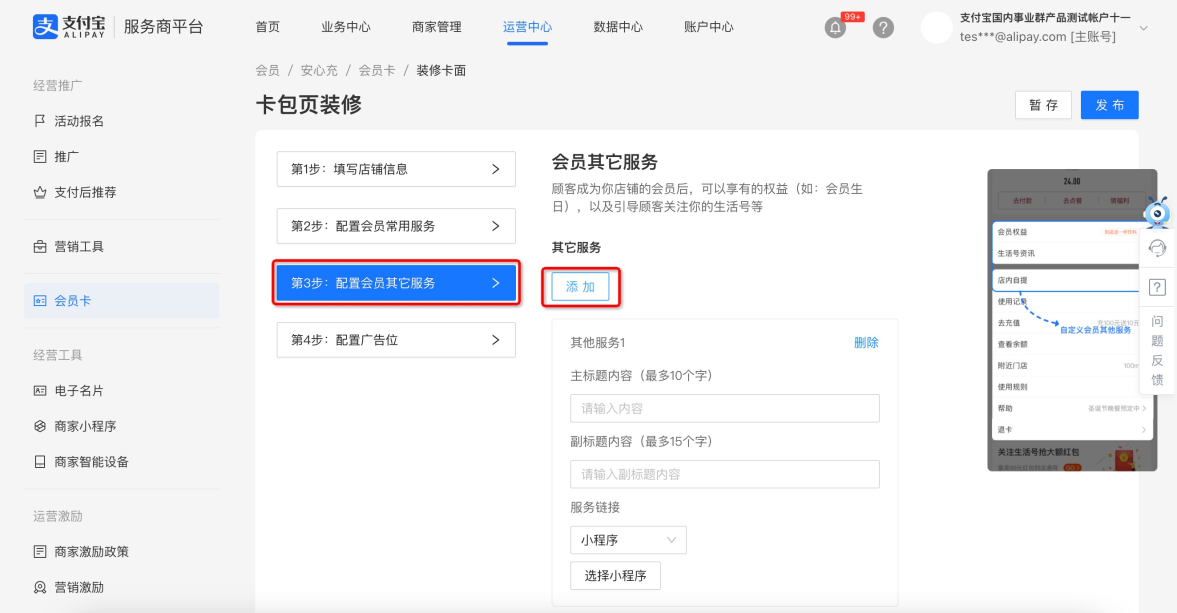Expand 第1步：填写店铺信息
Viewport: 1177px width, 613px height.
(x=396, y=169)
